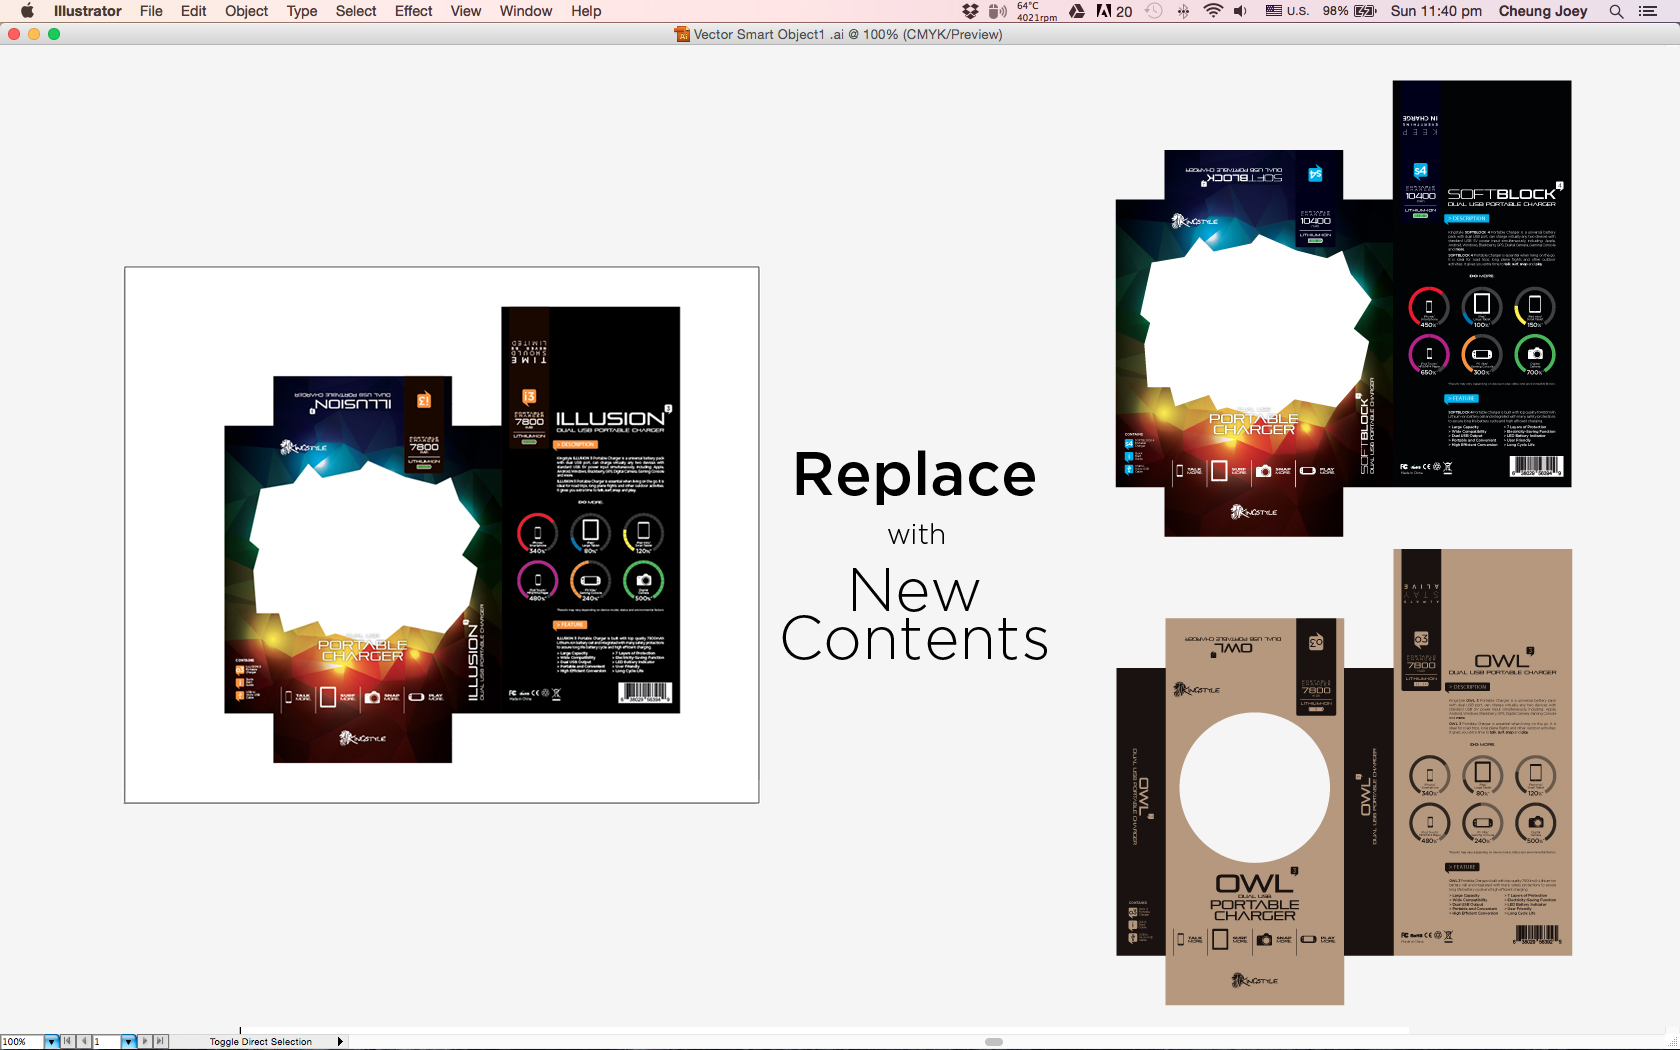Open the Time Machine menu bar icon
This screenshot has height=1050, width=1680.
(1154, 11)
